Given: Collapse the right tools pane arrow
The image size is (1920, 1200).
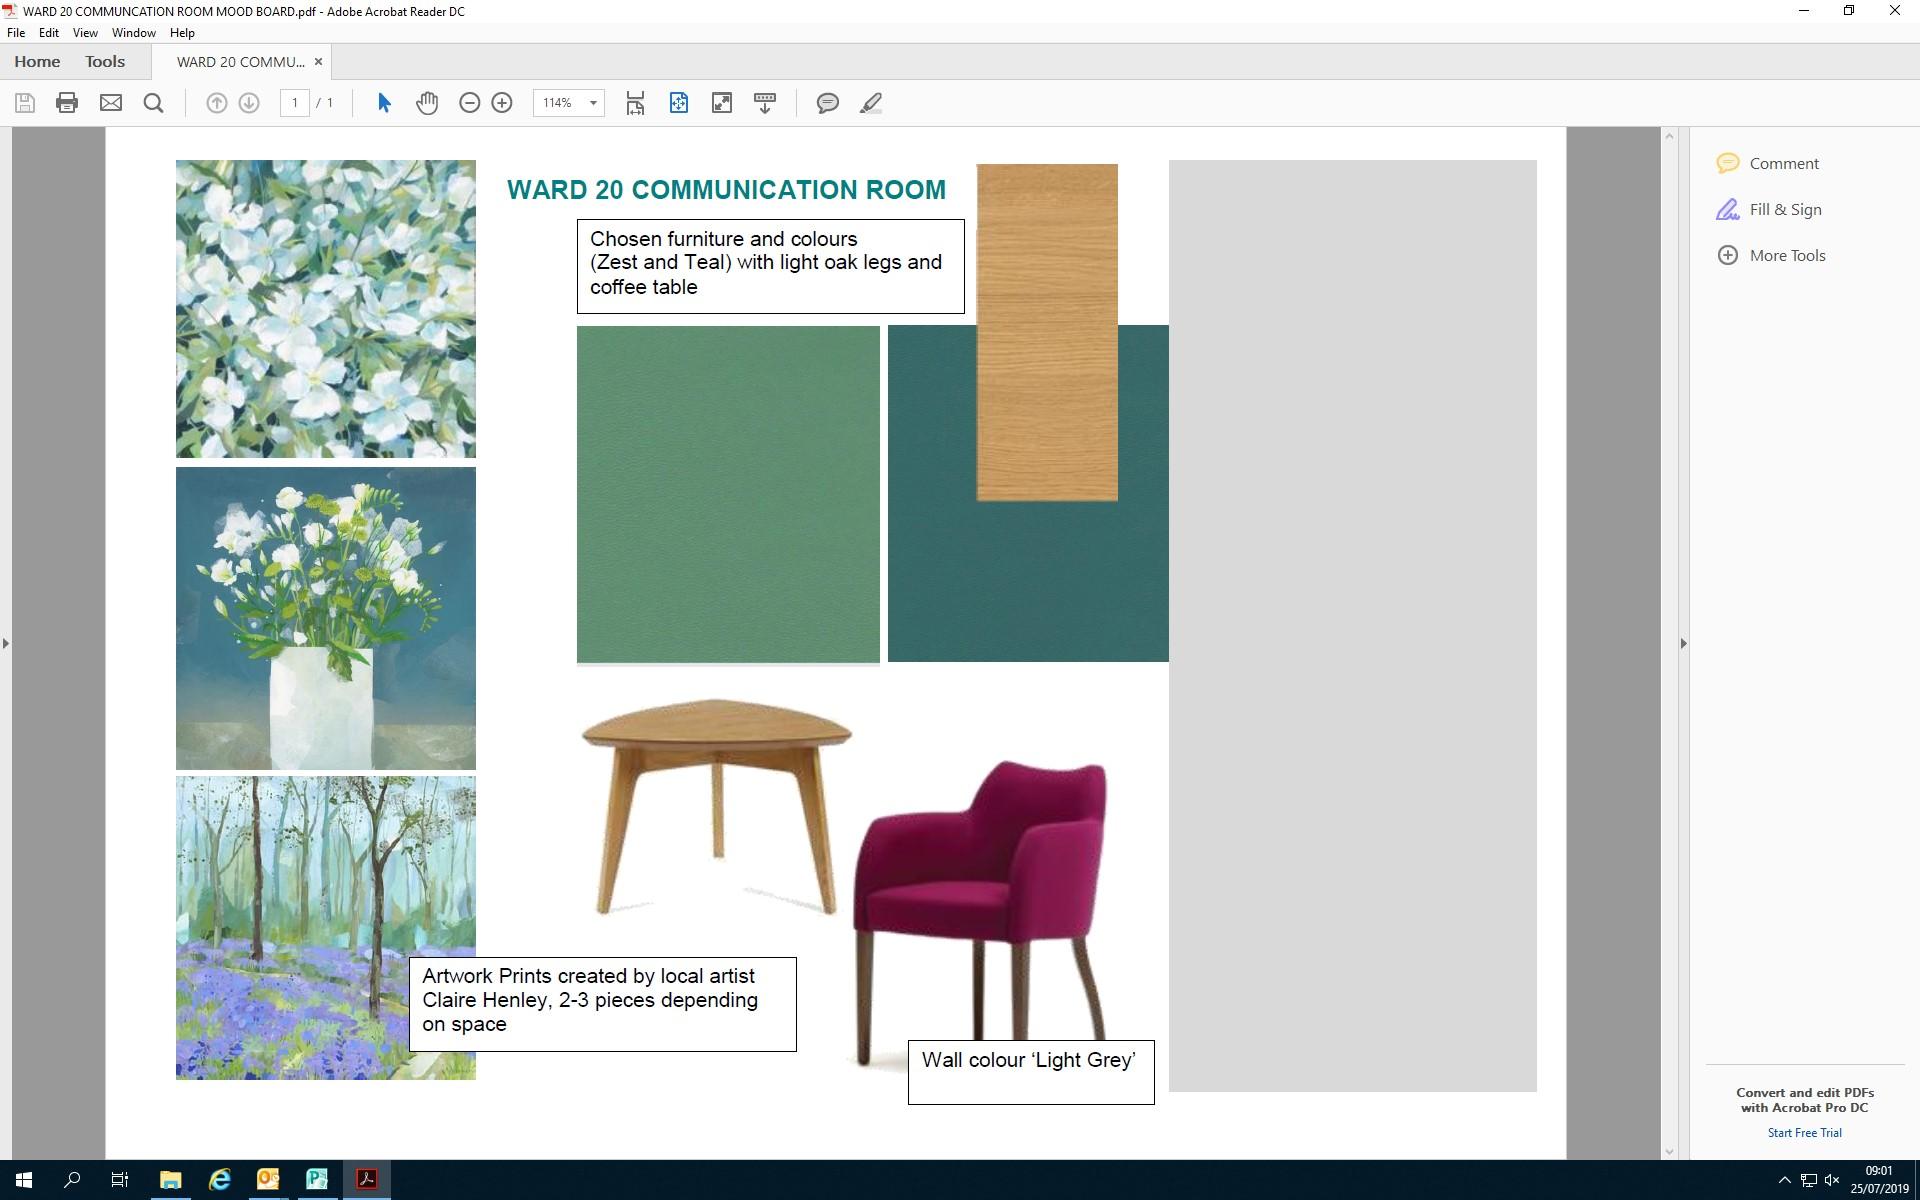Looking at the screenshot, I should 1683,643.
